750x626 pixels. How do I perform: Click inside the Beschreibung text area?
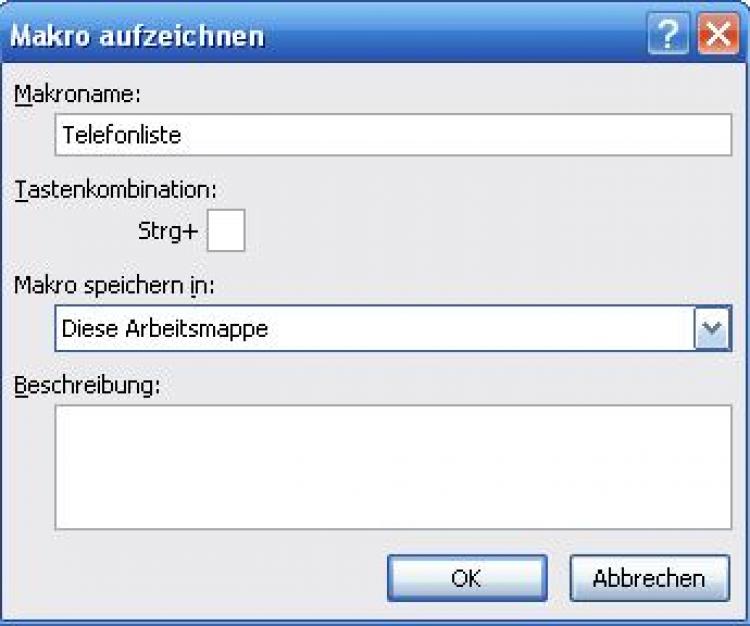pos(393,466)
